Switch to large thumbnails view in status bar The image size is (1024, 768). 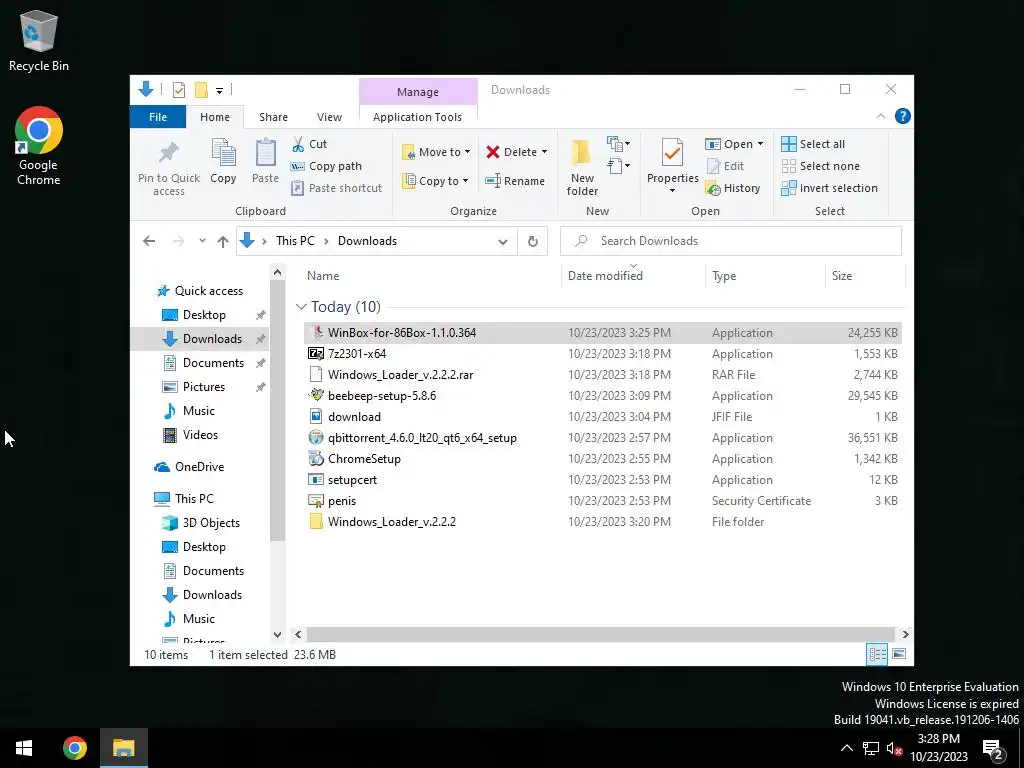pyautogui.click(x=899, y=654)
